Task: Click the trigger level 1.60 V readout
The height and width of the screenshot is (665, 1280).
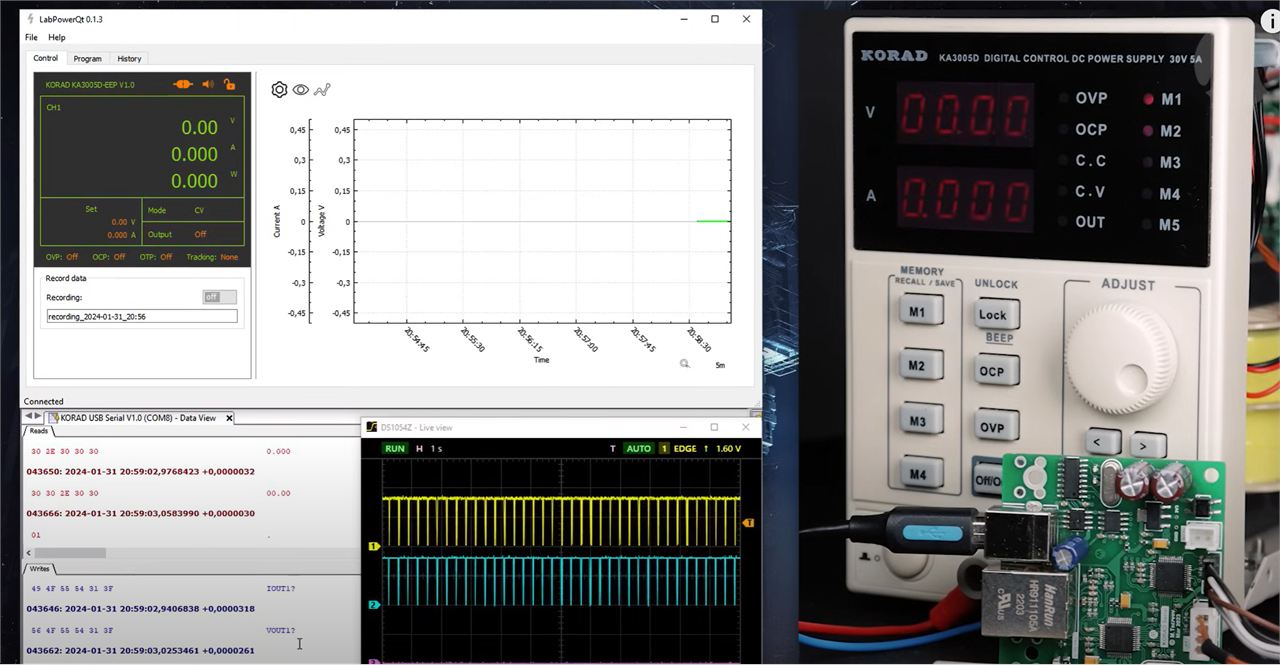Action: [729, 449]
